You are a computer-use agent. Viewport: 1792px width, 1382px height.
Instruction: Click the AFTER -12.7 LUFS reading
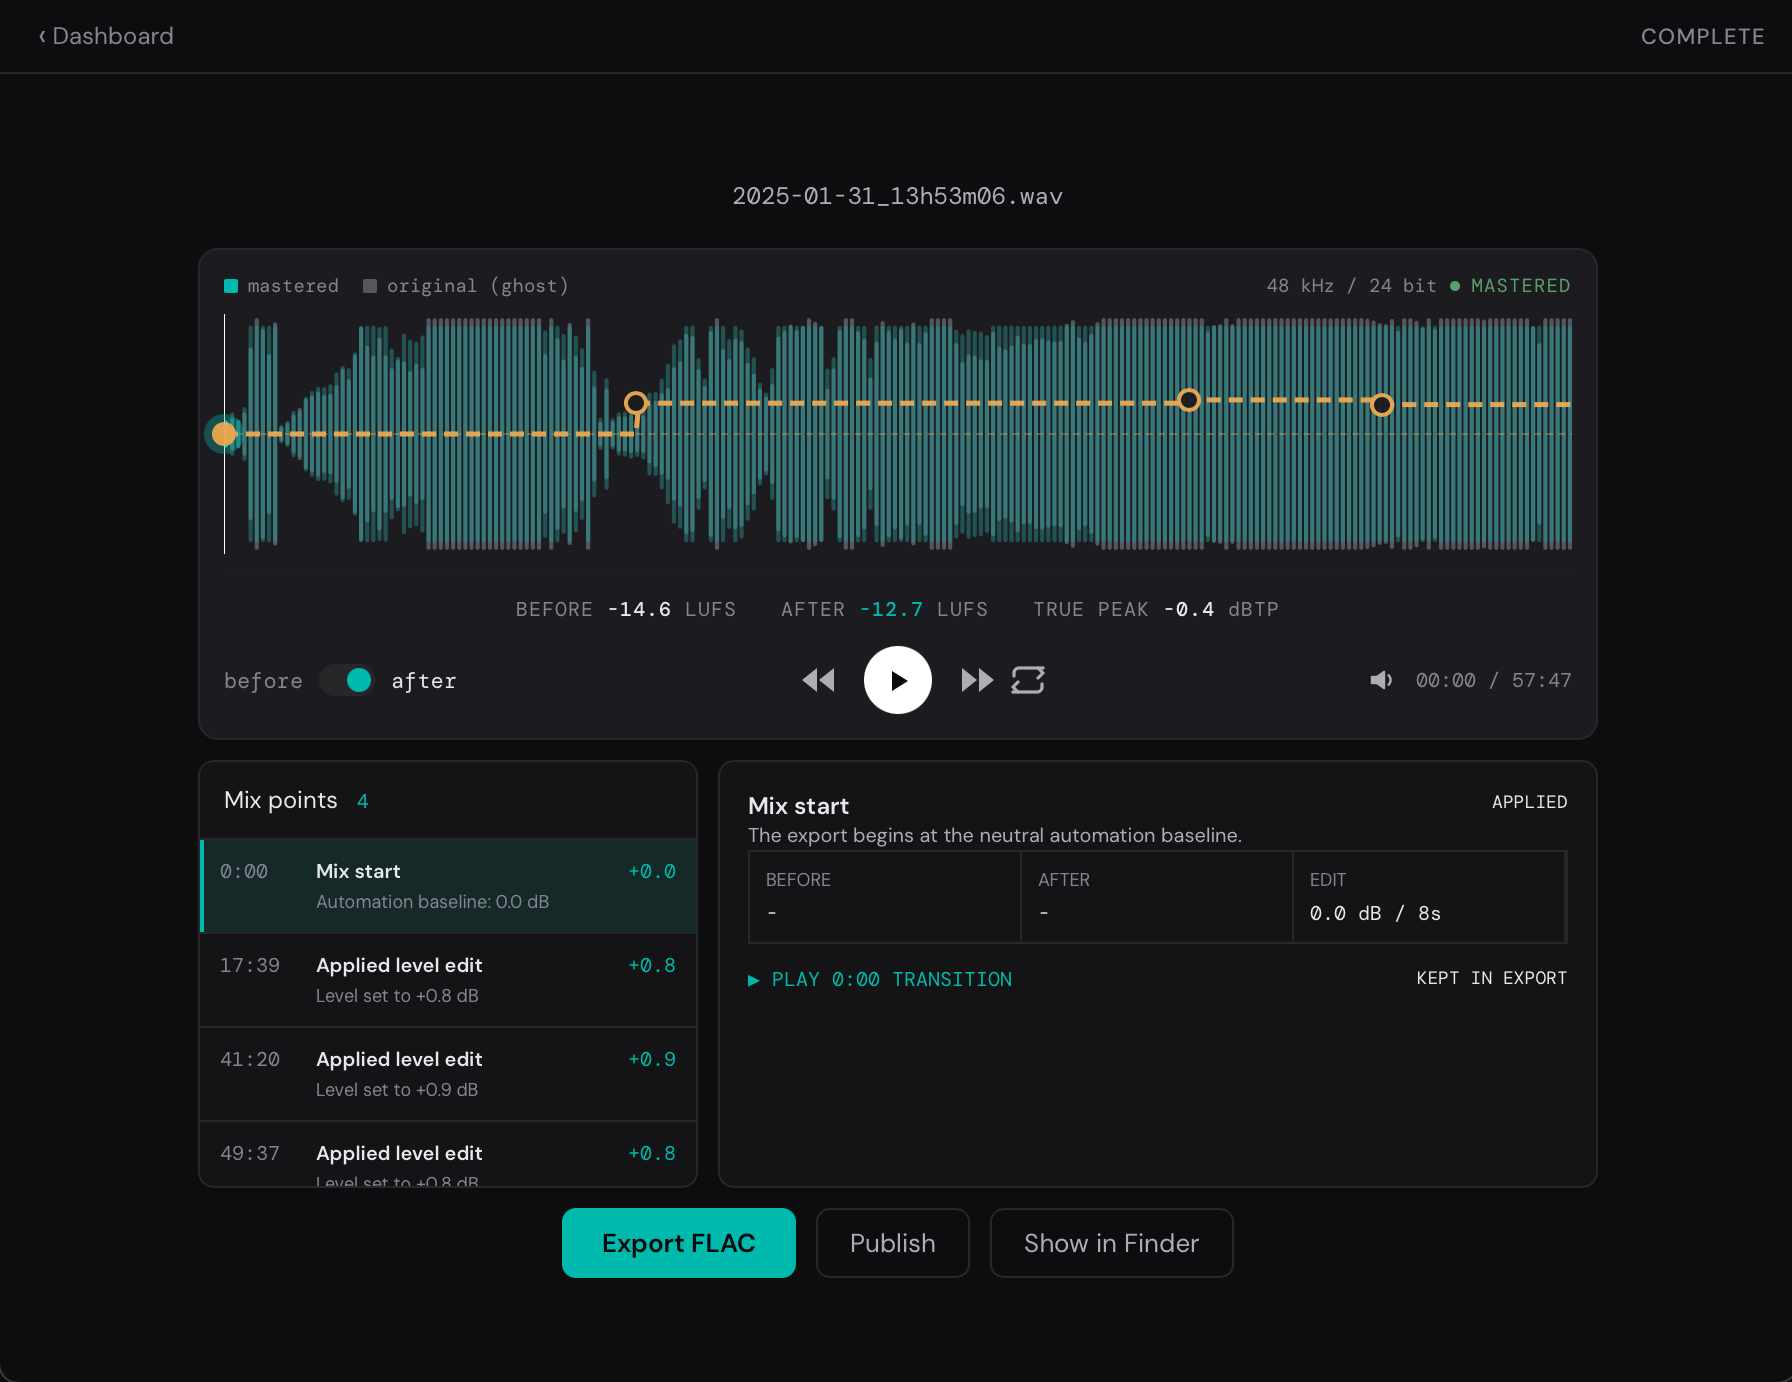pos(884,609)
